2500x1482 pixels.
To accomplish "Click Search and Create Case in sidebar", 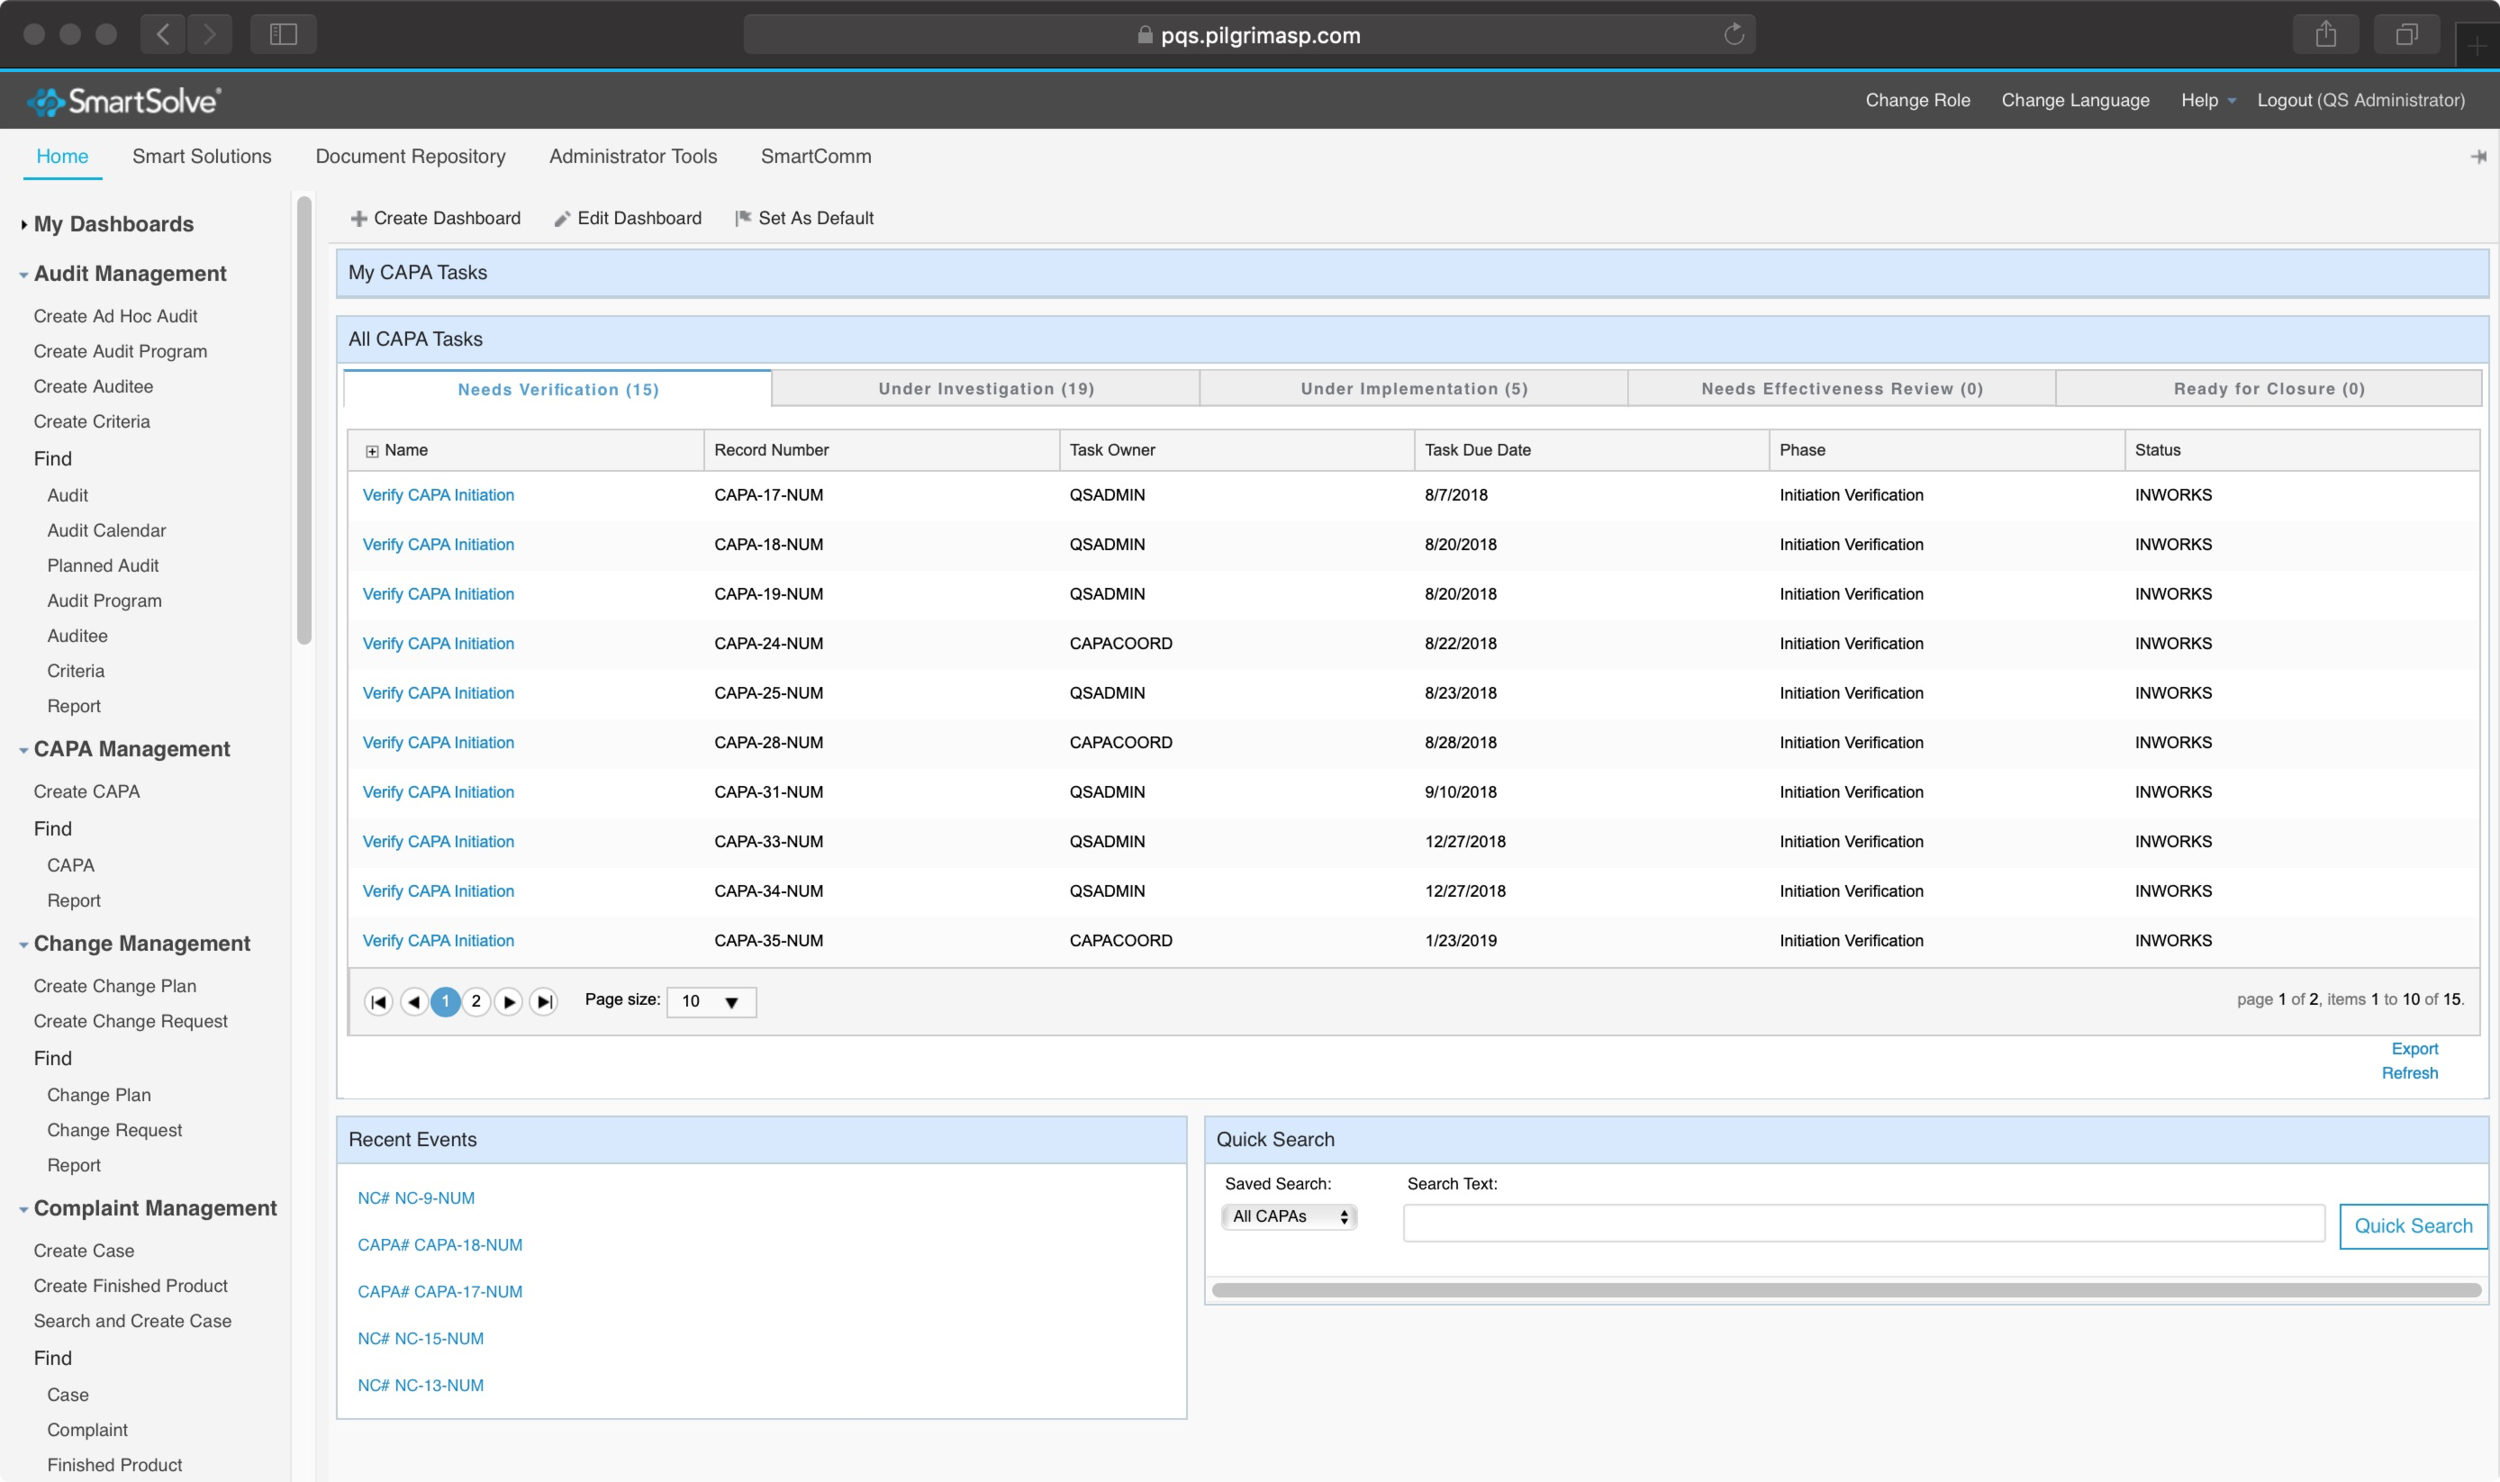I will 132,1322.
